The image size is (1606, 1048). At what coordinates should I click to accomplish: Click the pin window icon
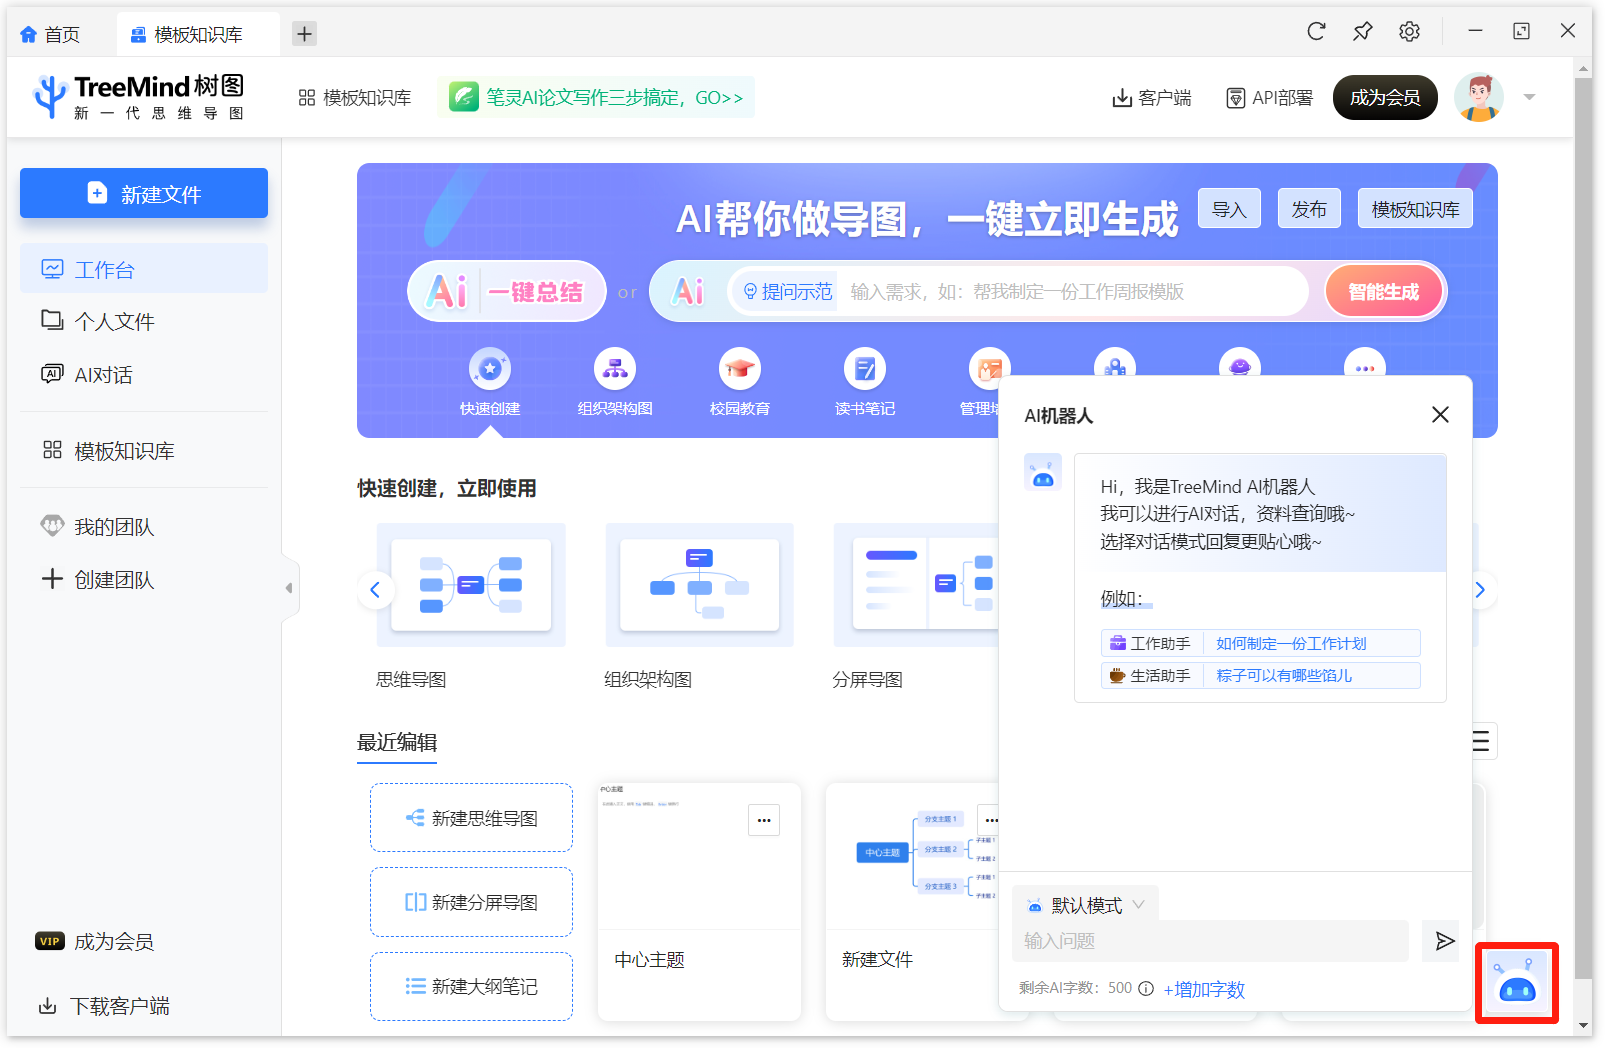point(1362,31)
